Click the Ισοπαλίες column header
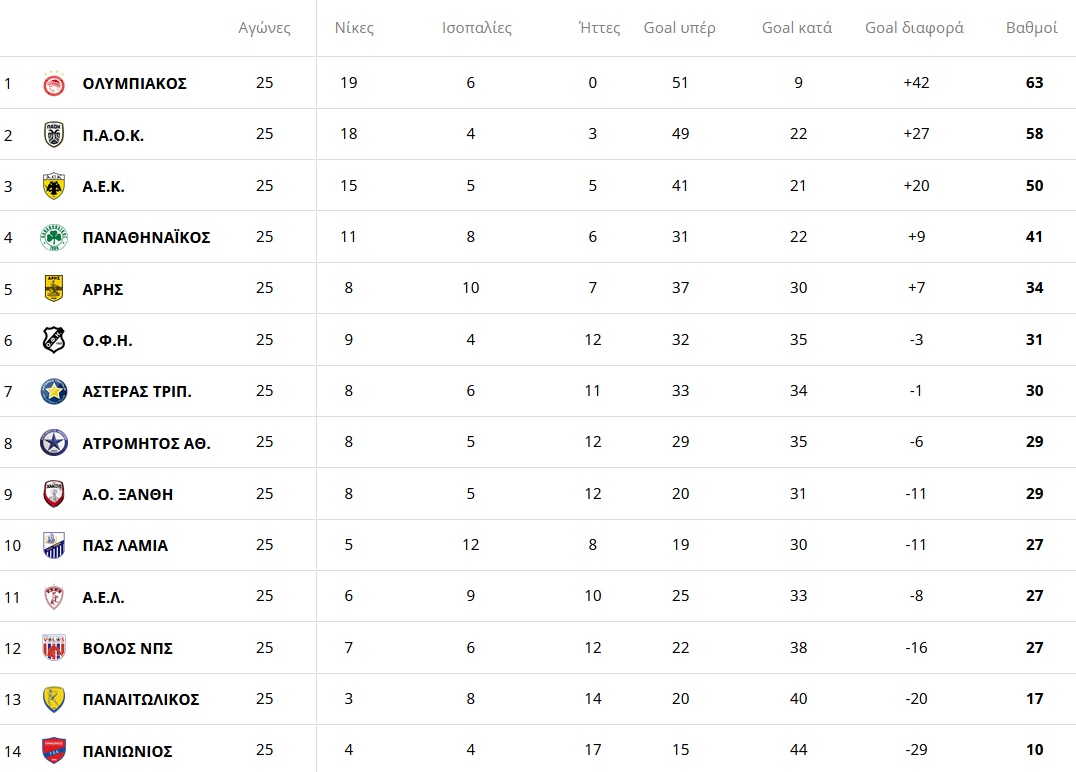The height and width of the screenshot is (772, 1076). tap(477, 28)
